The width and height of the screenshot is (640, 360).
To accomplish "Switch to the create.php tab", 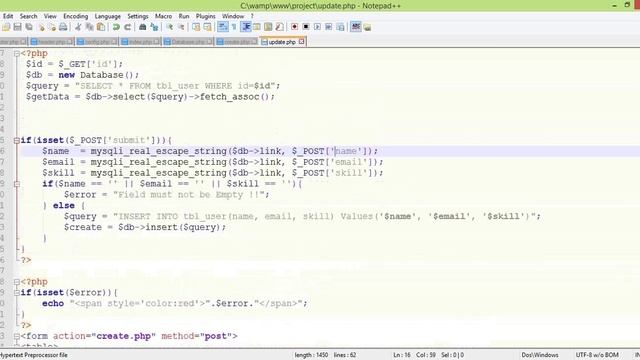I will click(x=236, y=42).
